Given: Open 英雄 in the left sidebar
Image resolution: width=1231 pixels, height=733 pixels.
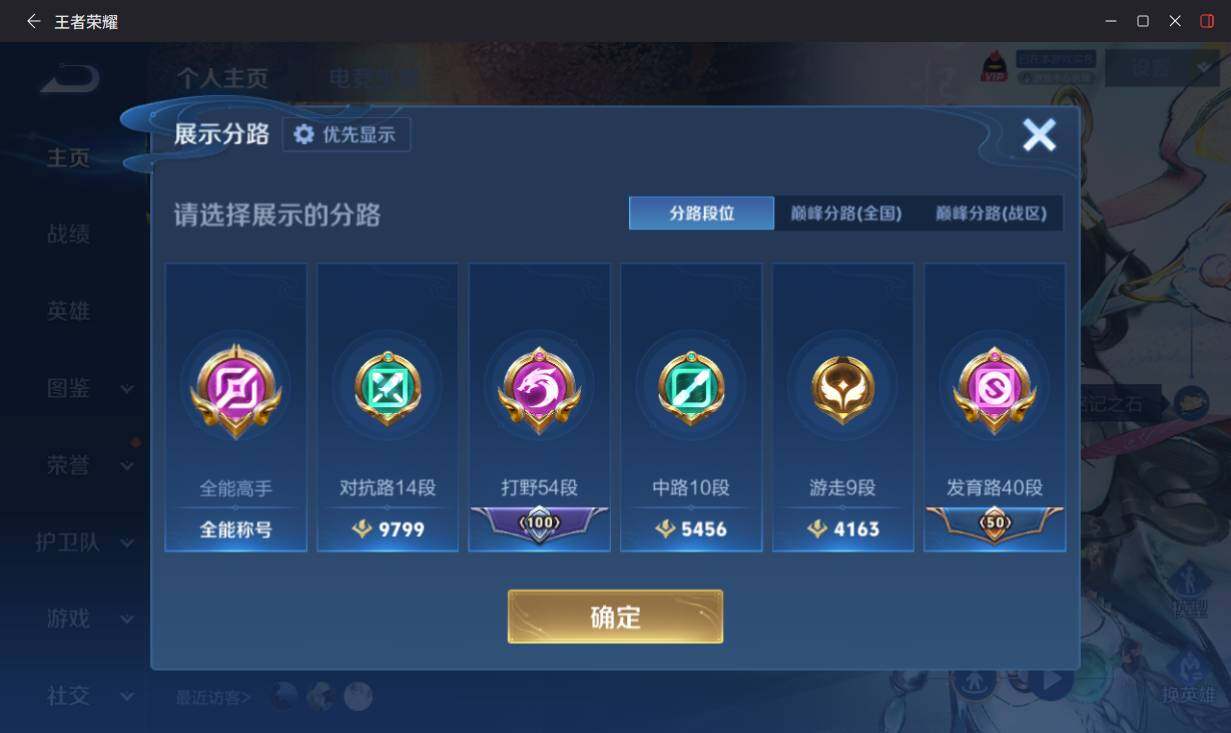Looking at the screenshot, I should click(x=68, y=311).
